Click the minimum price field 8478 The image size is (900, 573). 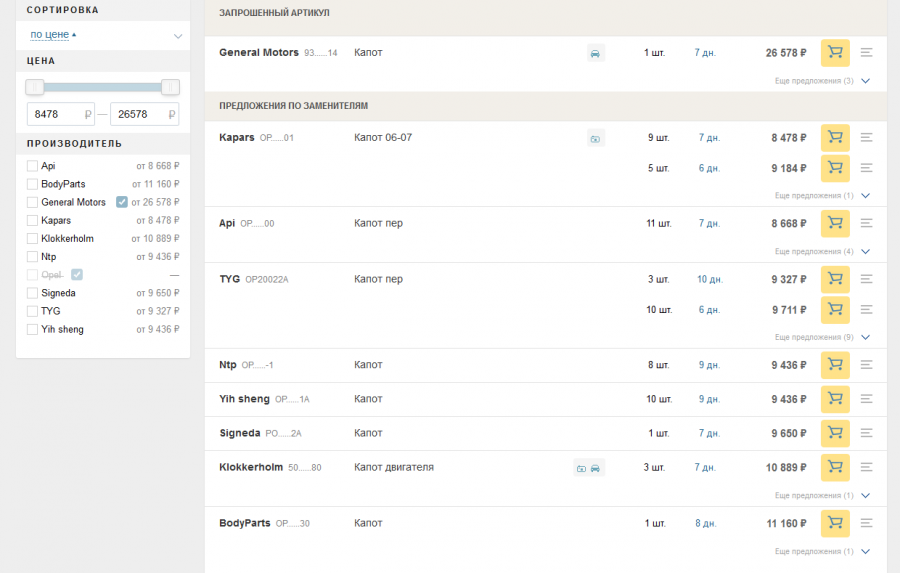pyautogui.click(x=60, y=114)
